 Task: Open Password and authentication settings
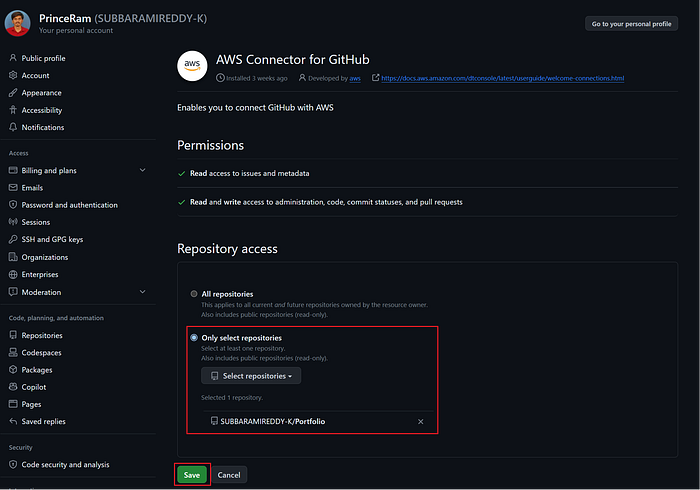(x=69, y=205)
